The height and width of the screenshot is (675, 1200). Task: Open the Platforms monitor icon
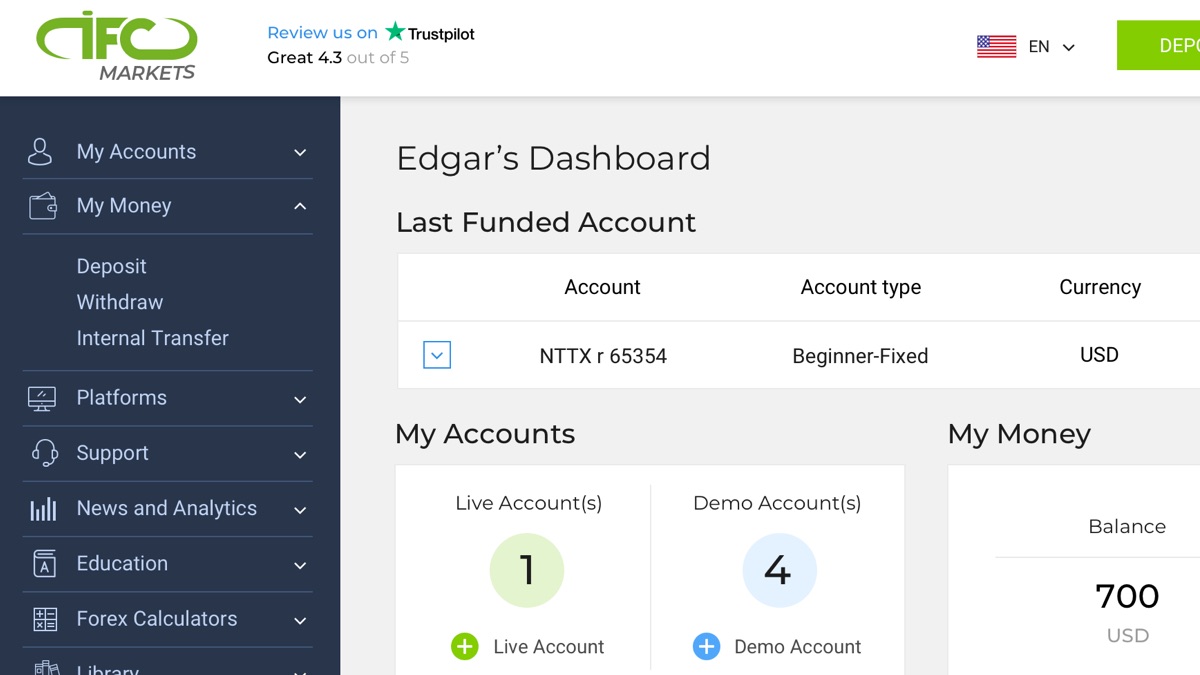point(40,397)
